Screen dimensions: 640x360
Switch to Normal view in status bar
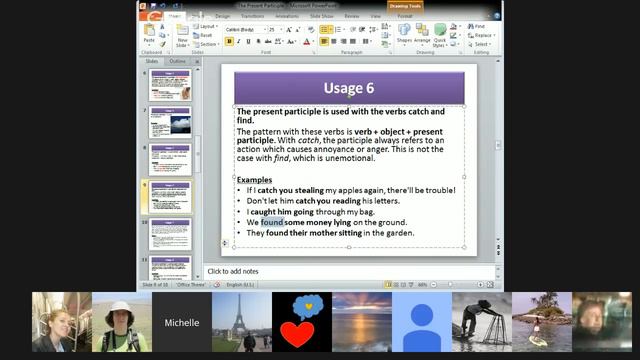(388, 284)
